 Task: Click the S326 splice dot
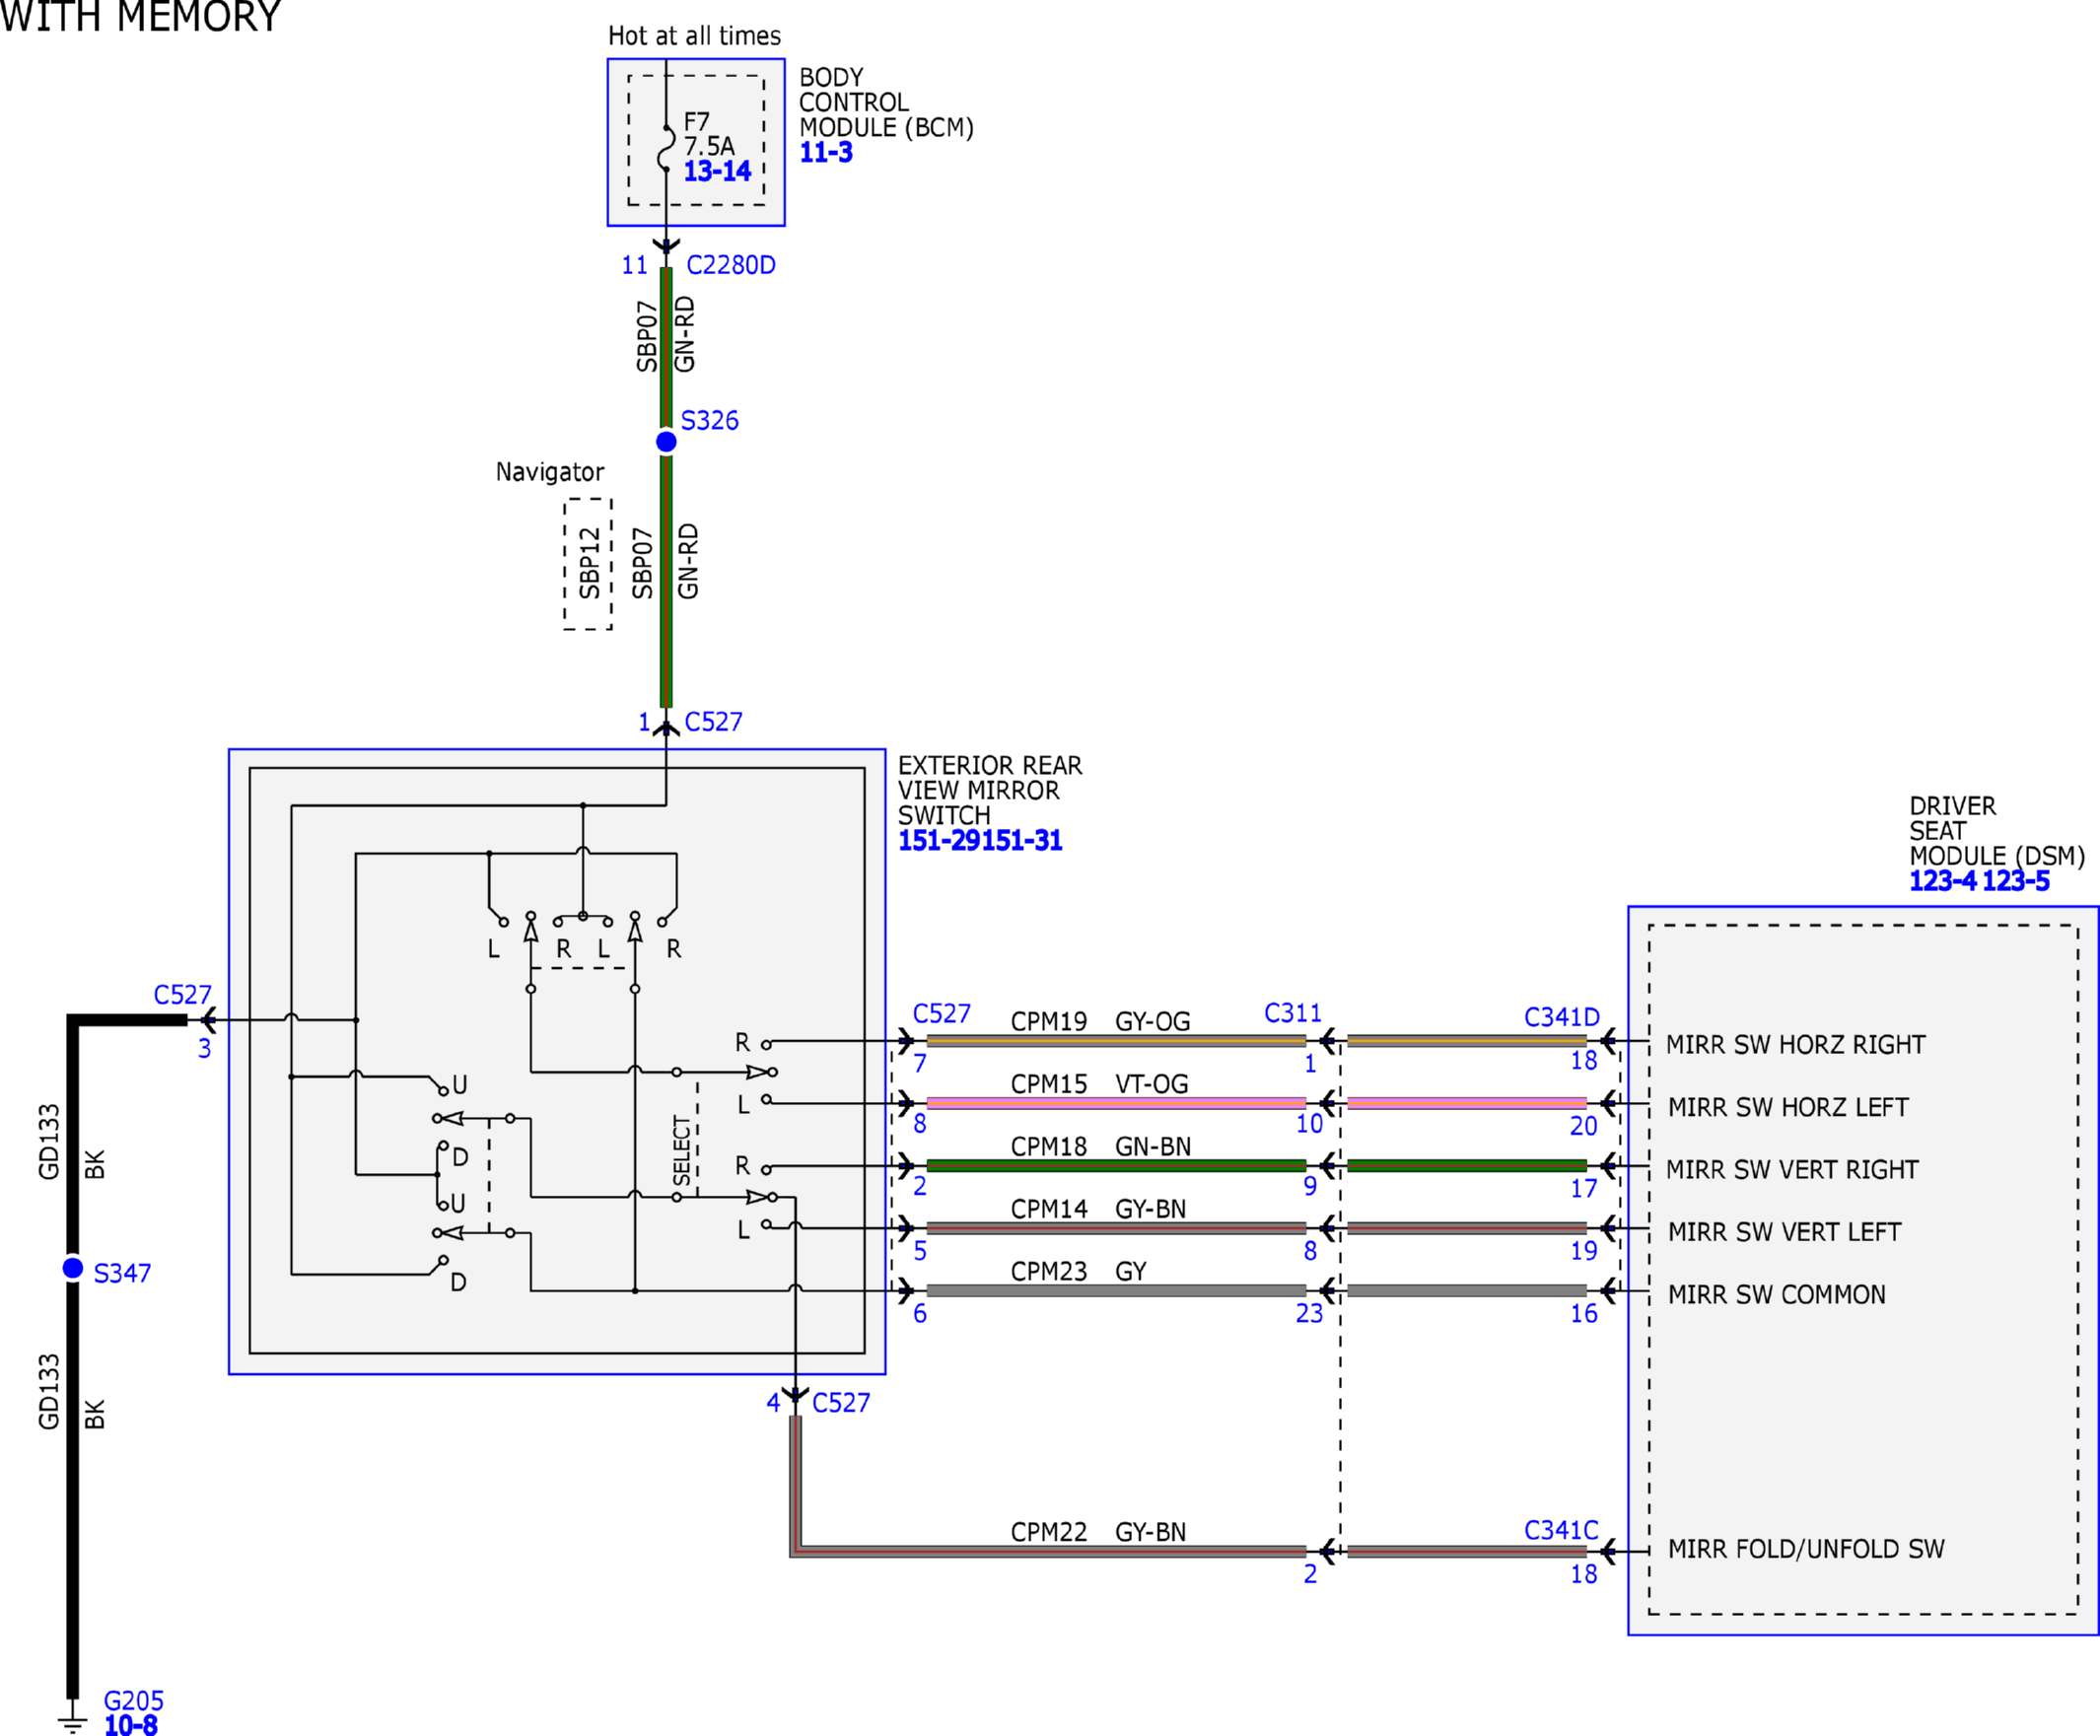(666, 442)
